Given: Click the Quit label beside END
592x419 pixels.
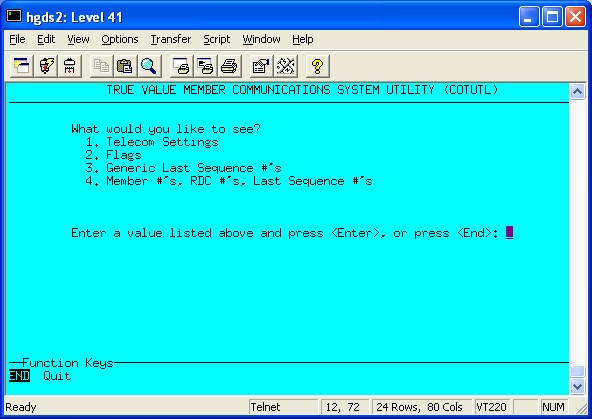Looking at the screenshot, I should click(x=57, y=376).
